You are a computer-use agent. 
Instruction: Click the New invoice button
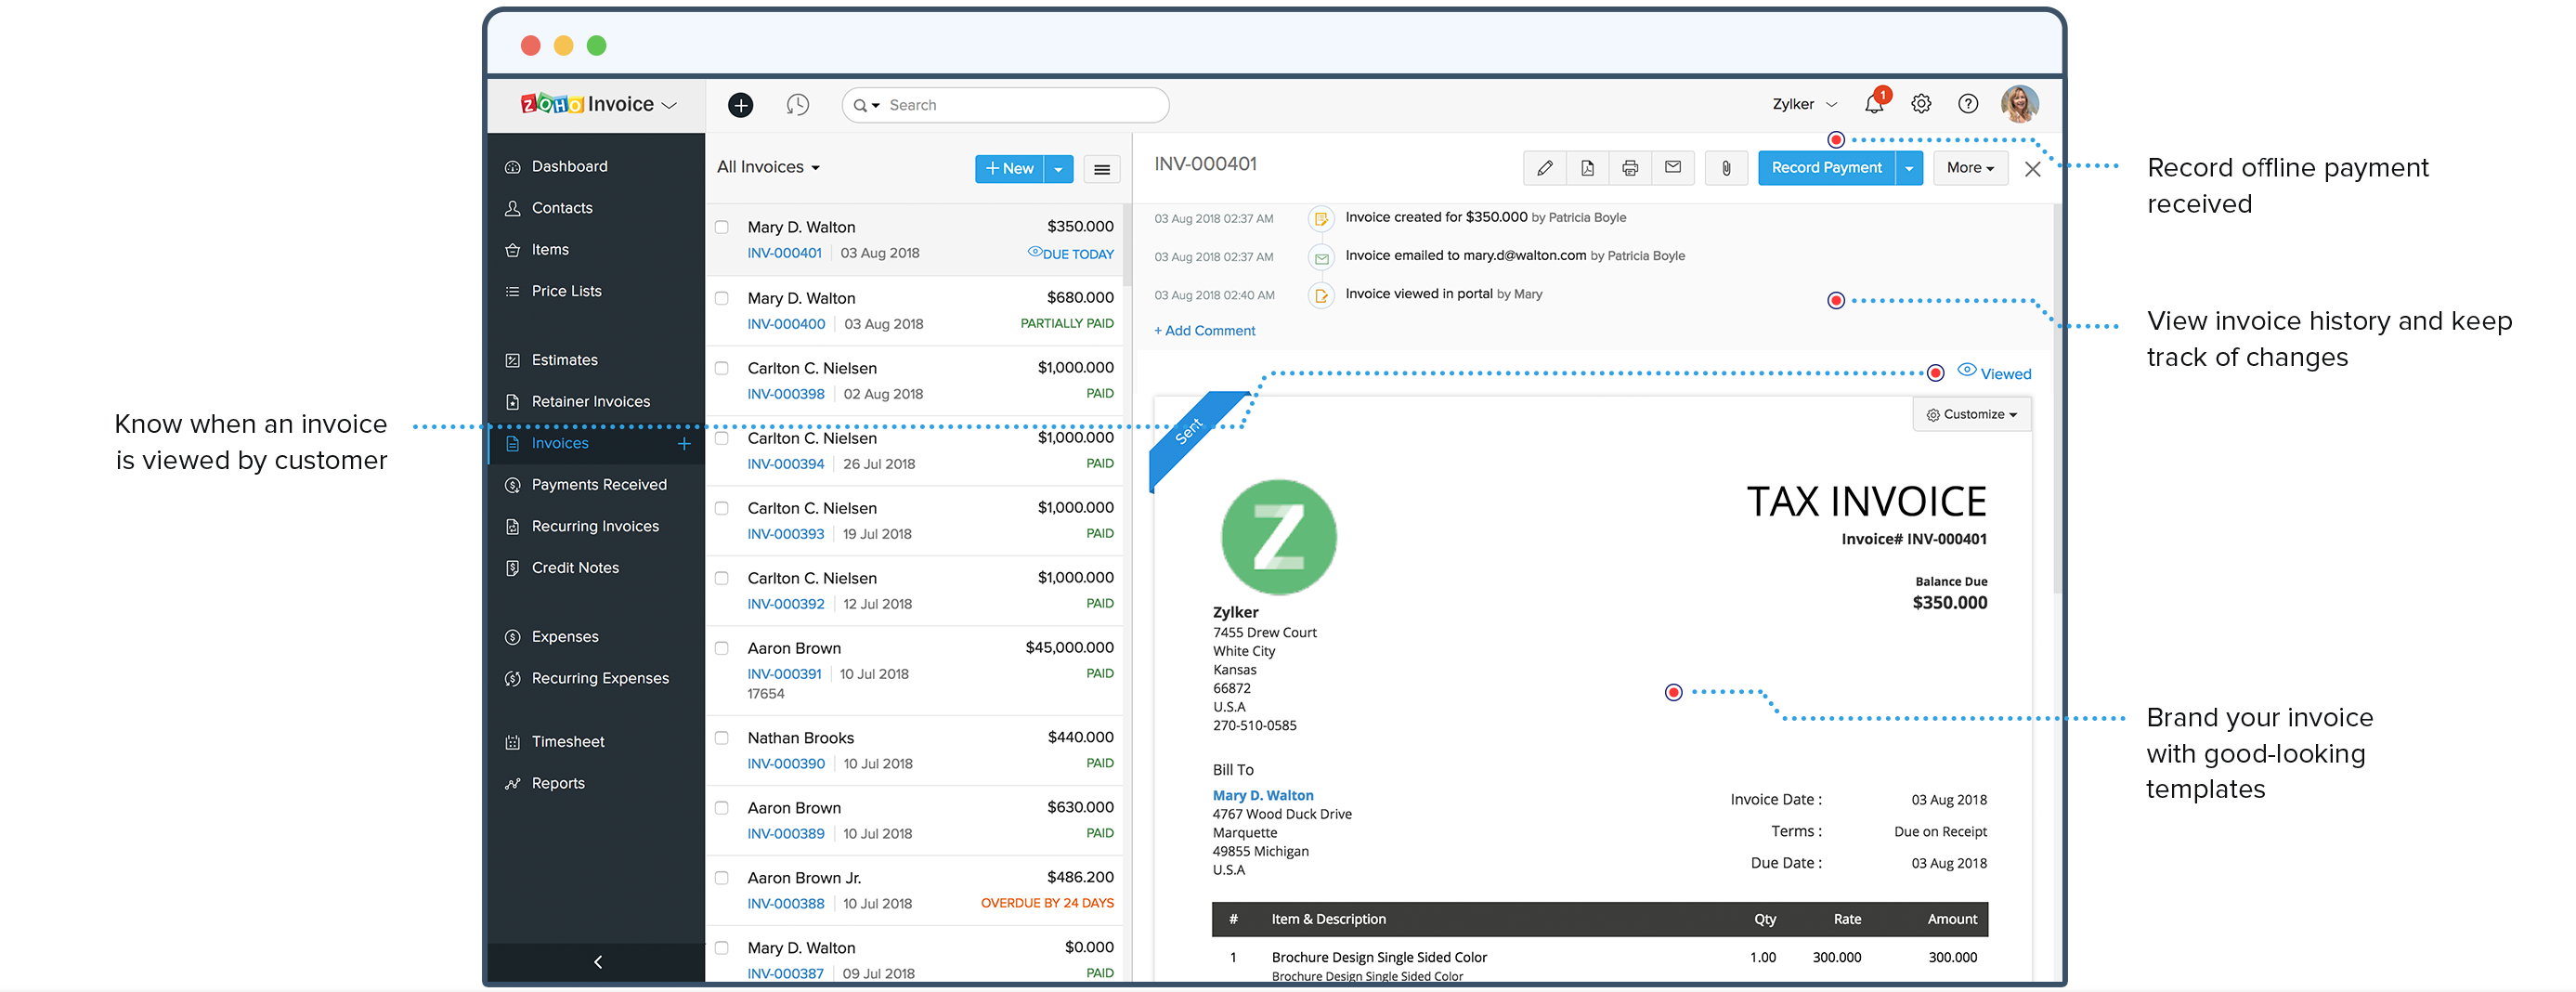[x=1009, y=169]
